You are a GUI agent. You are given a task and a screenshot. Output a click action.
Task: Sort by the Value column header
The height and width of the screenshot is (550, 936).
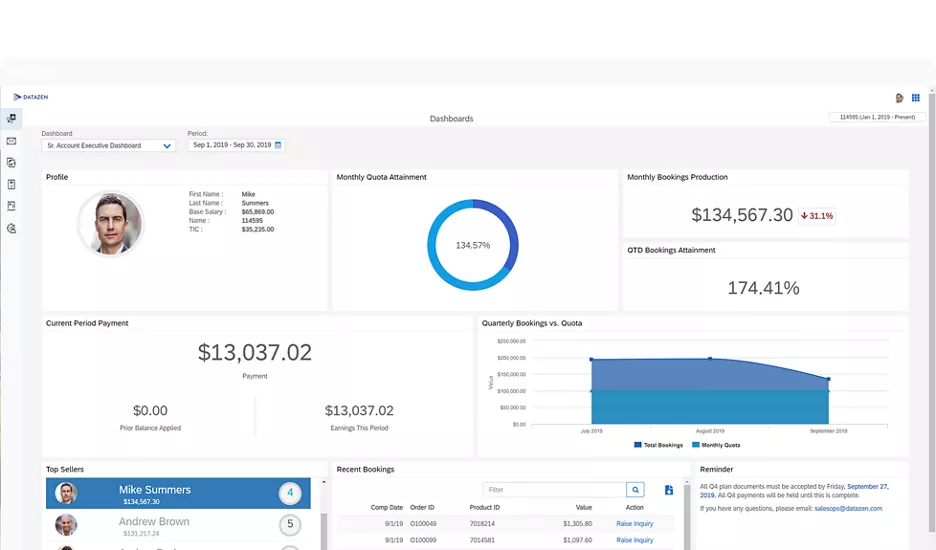(x=584, y=508)
